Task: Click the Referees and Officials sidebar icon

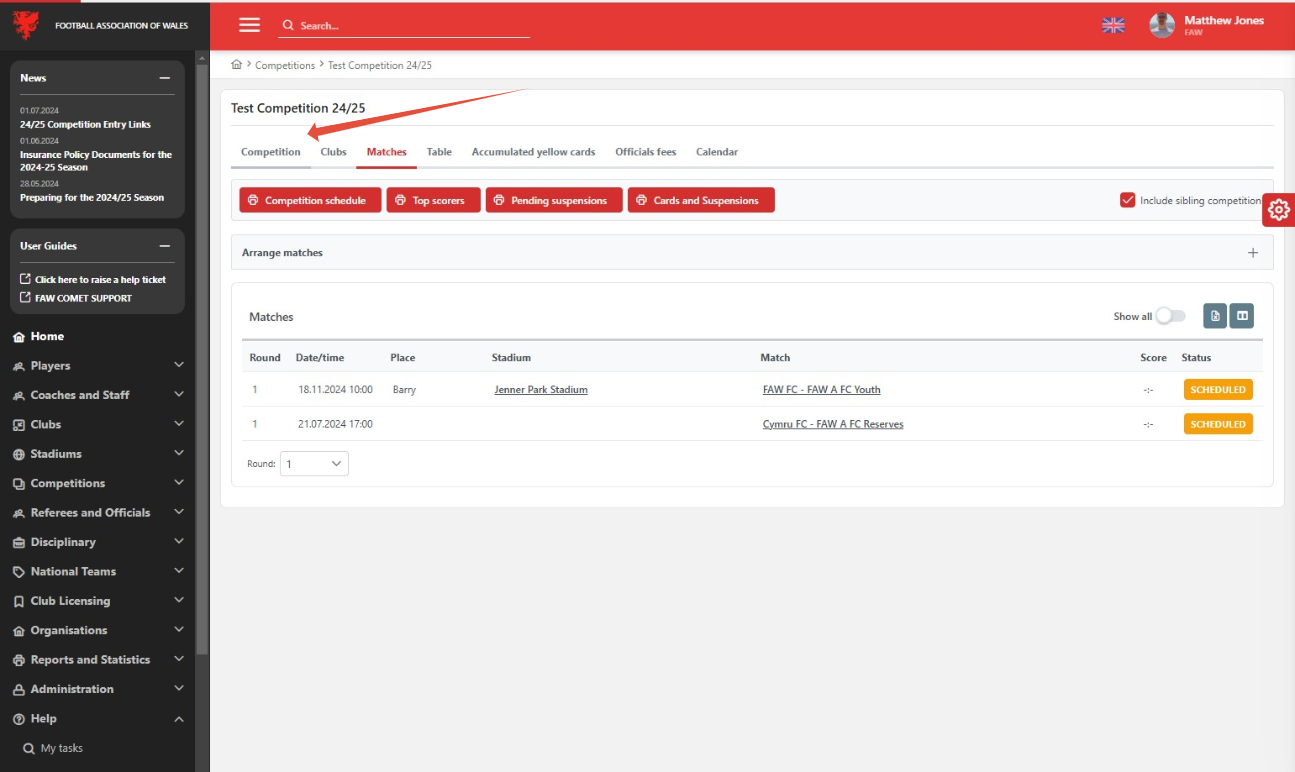Action: (19, 513)
